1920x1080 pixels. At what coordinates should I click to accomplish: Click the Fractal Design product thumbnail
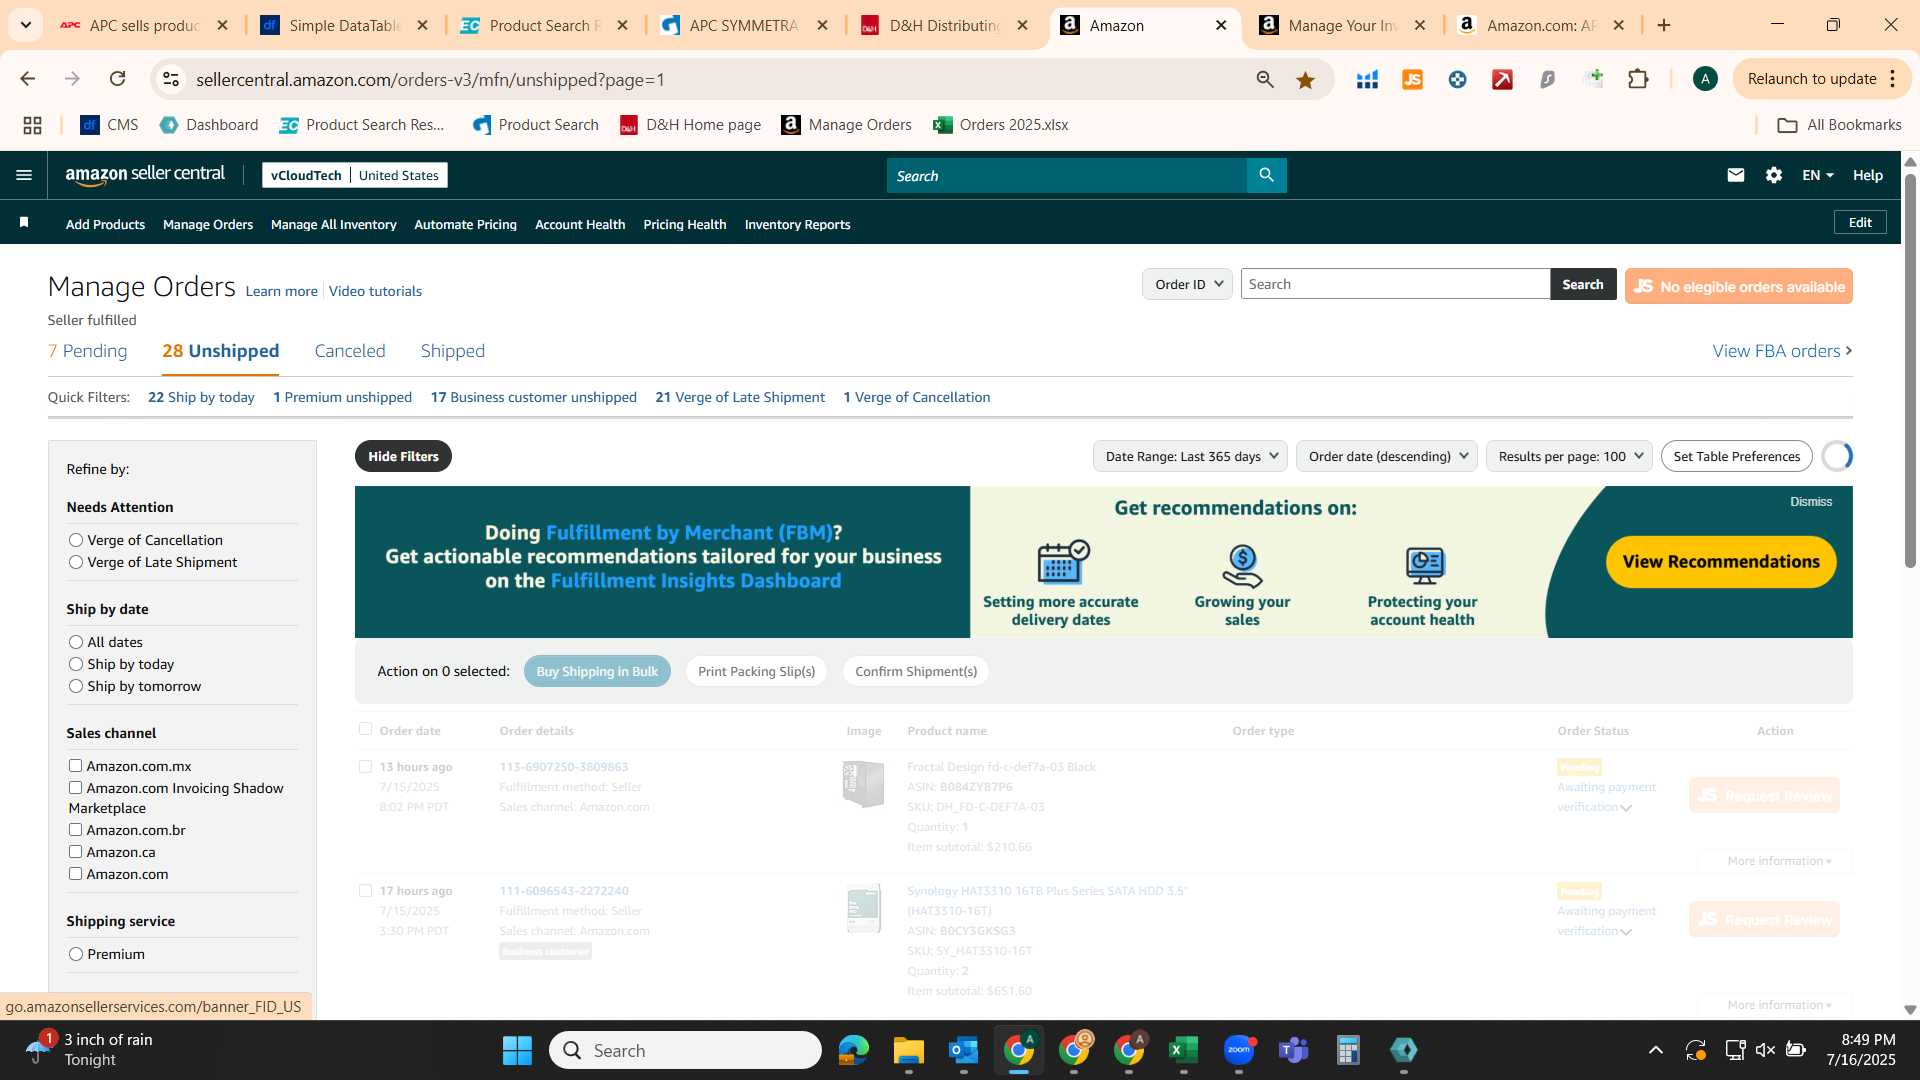864,784
